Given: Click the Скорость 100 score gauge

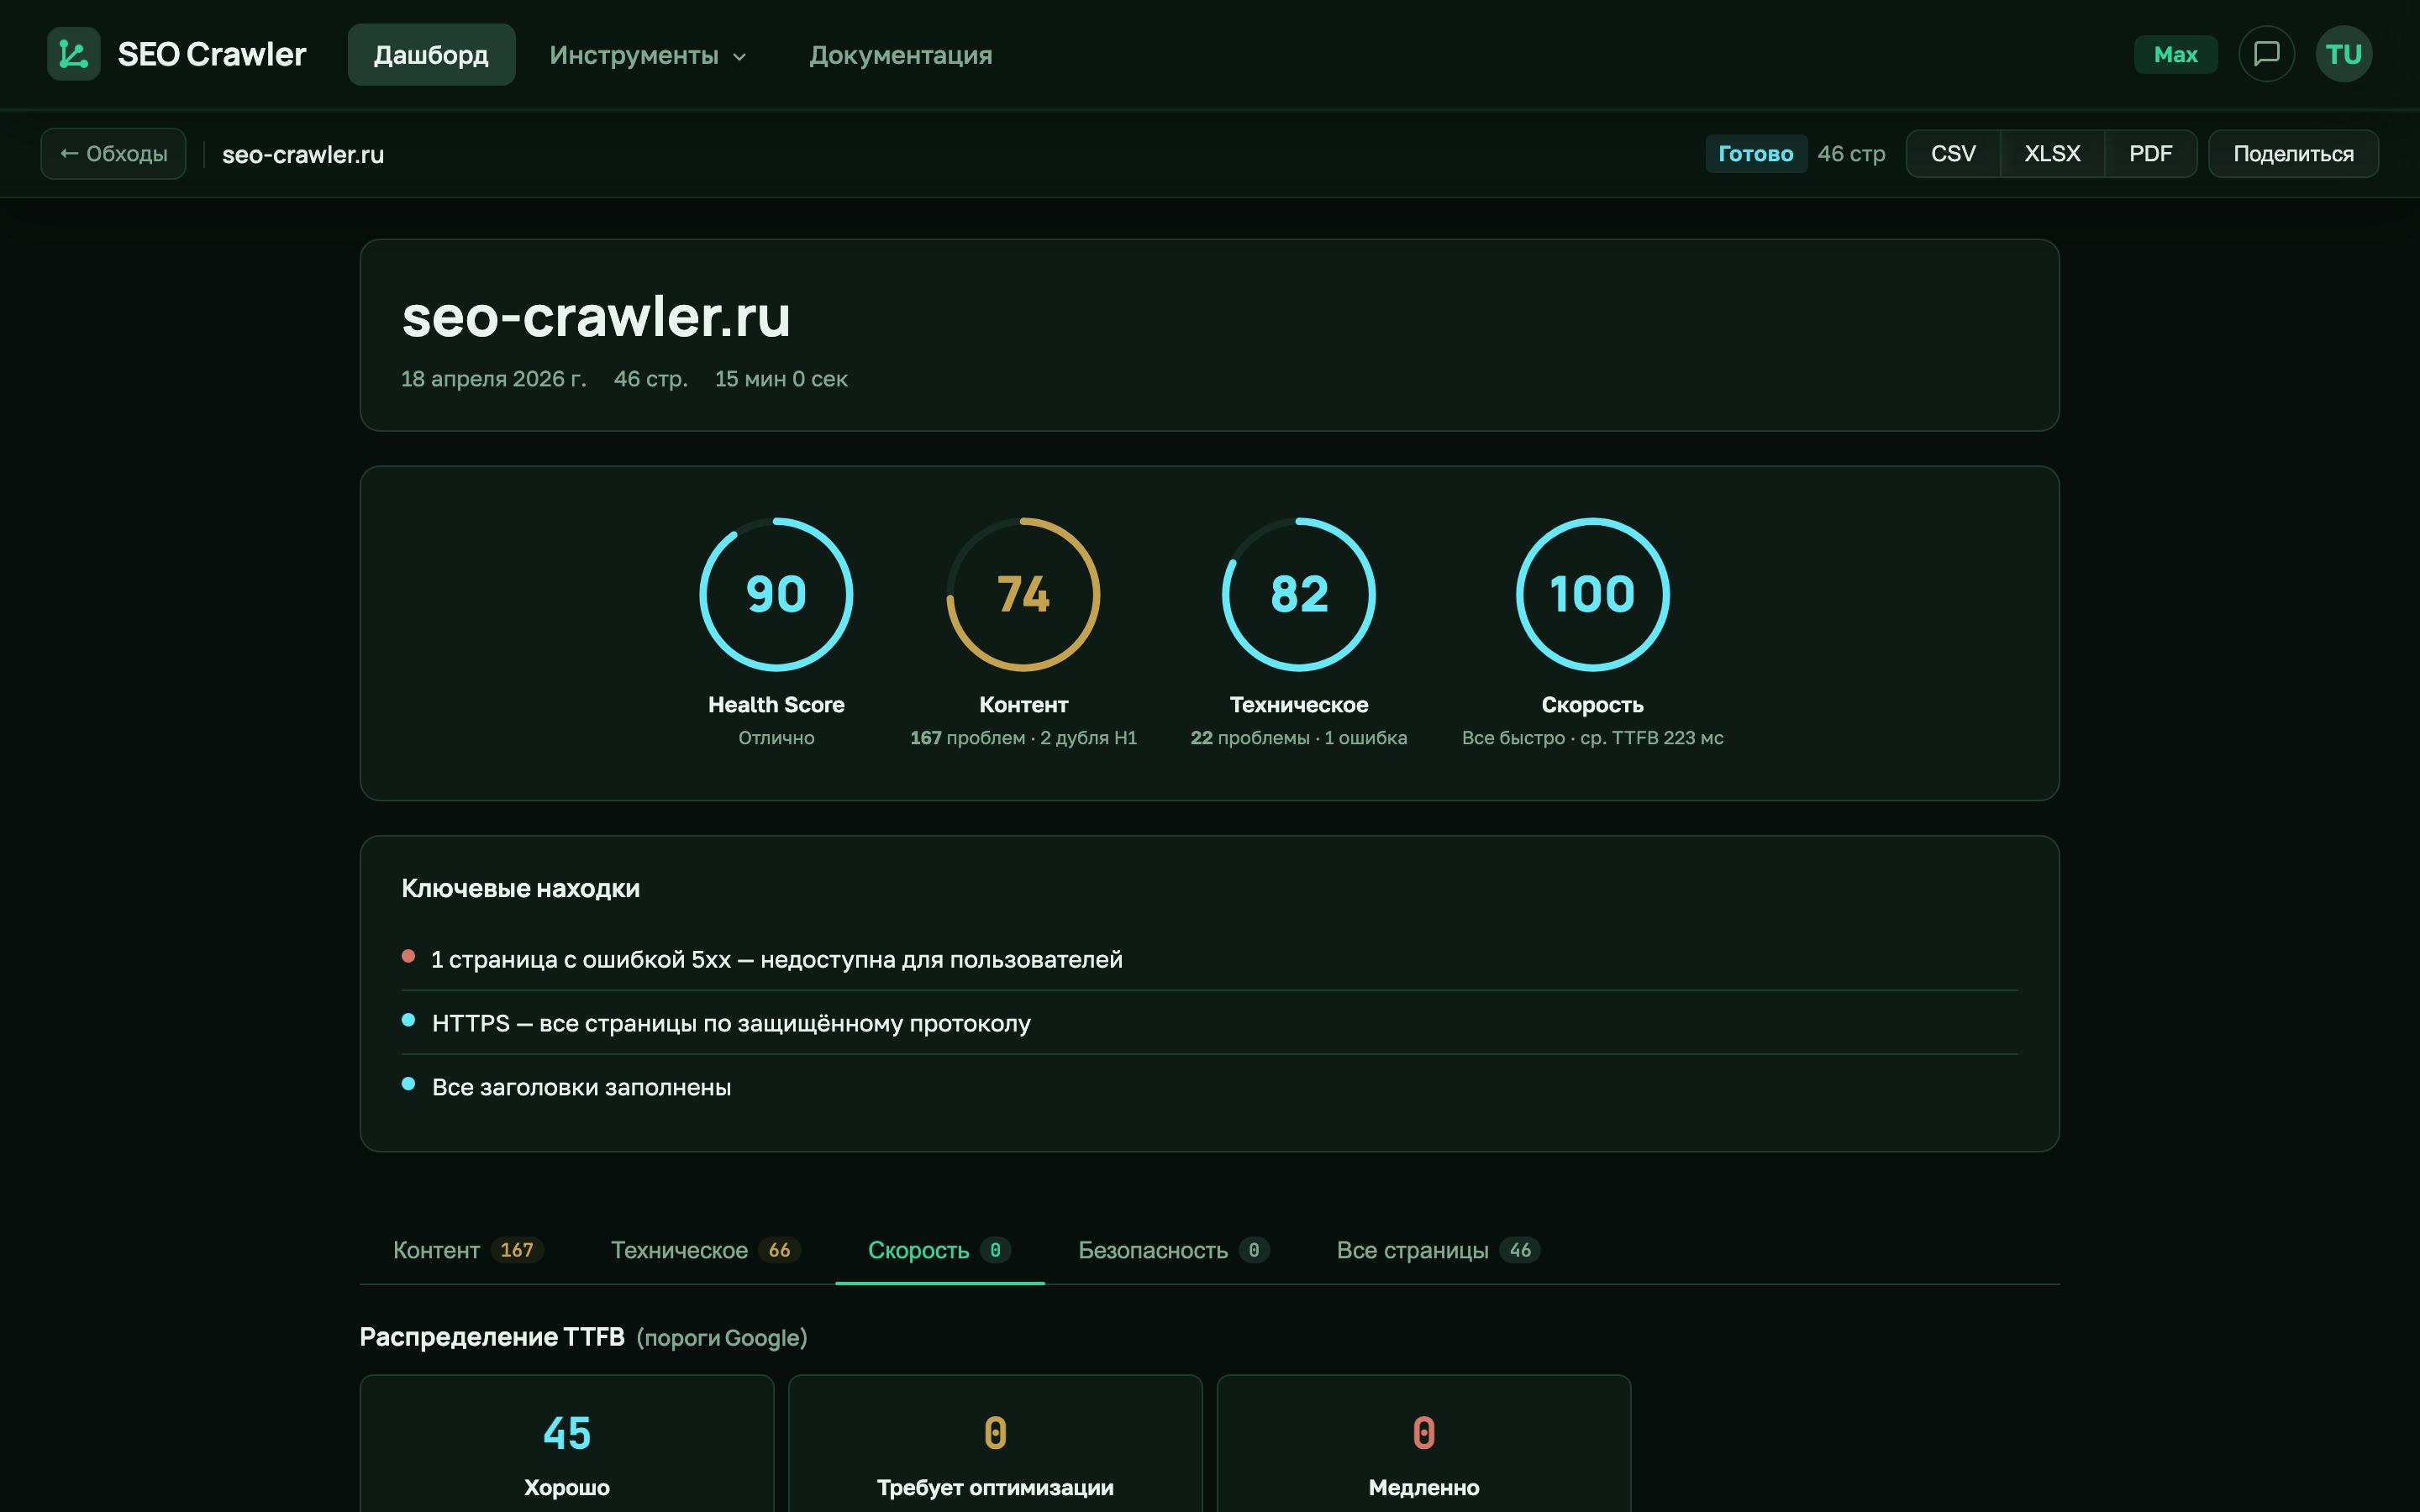Looking at the screenshot, I should pos(1592,594).
